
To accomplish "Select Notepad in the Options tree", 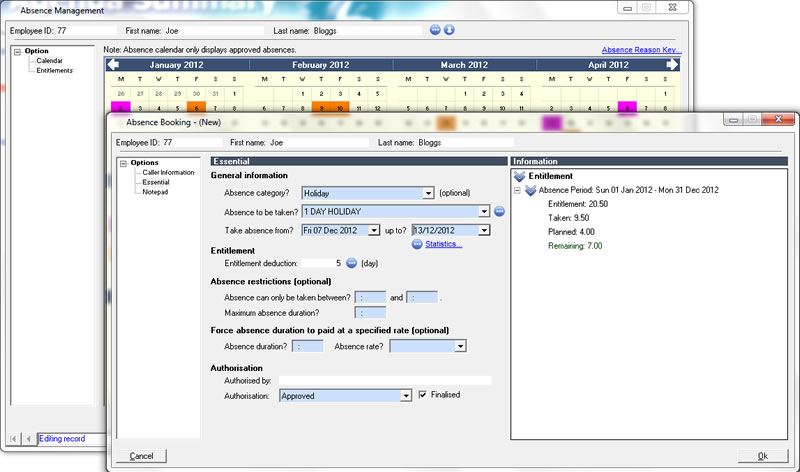I will pos(155,191).
